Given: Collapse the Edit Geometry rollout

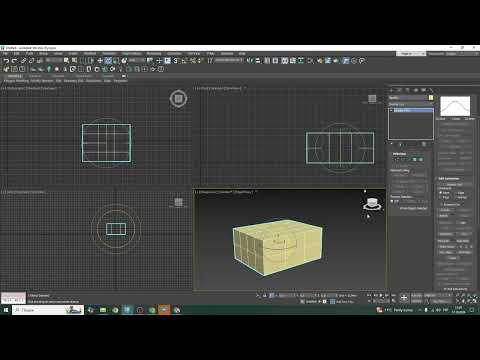Looking at the screenshot, I should 448,179.
